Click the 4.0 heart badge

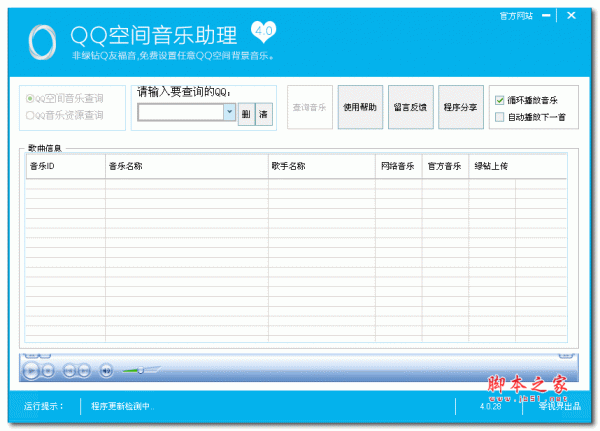pyautogui.click(x=263, y=31)
